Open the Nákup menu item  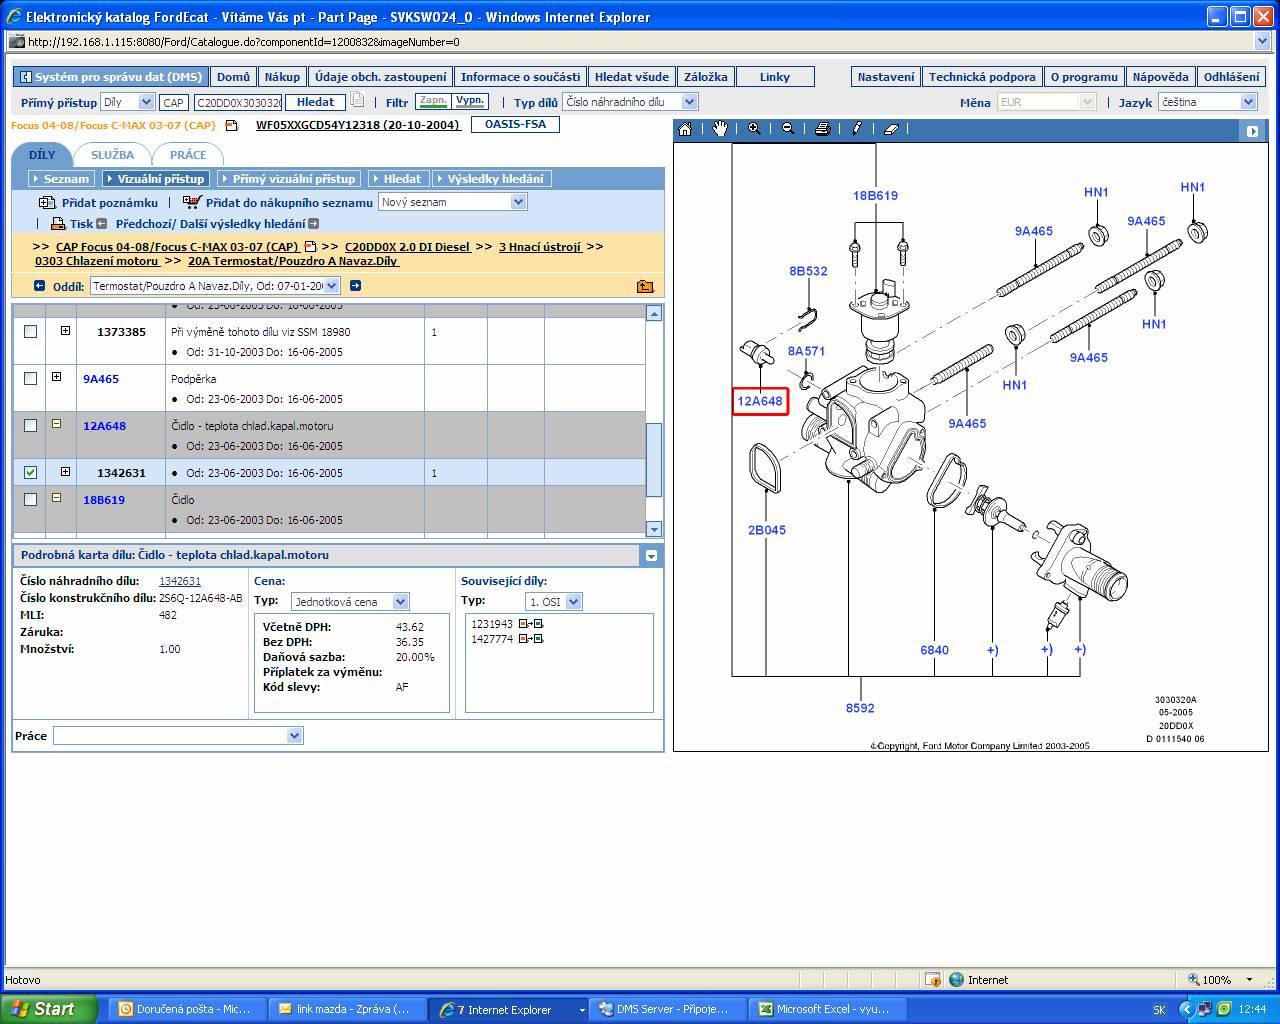click(282, 77)
